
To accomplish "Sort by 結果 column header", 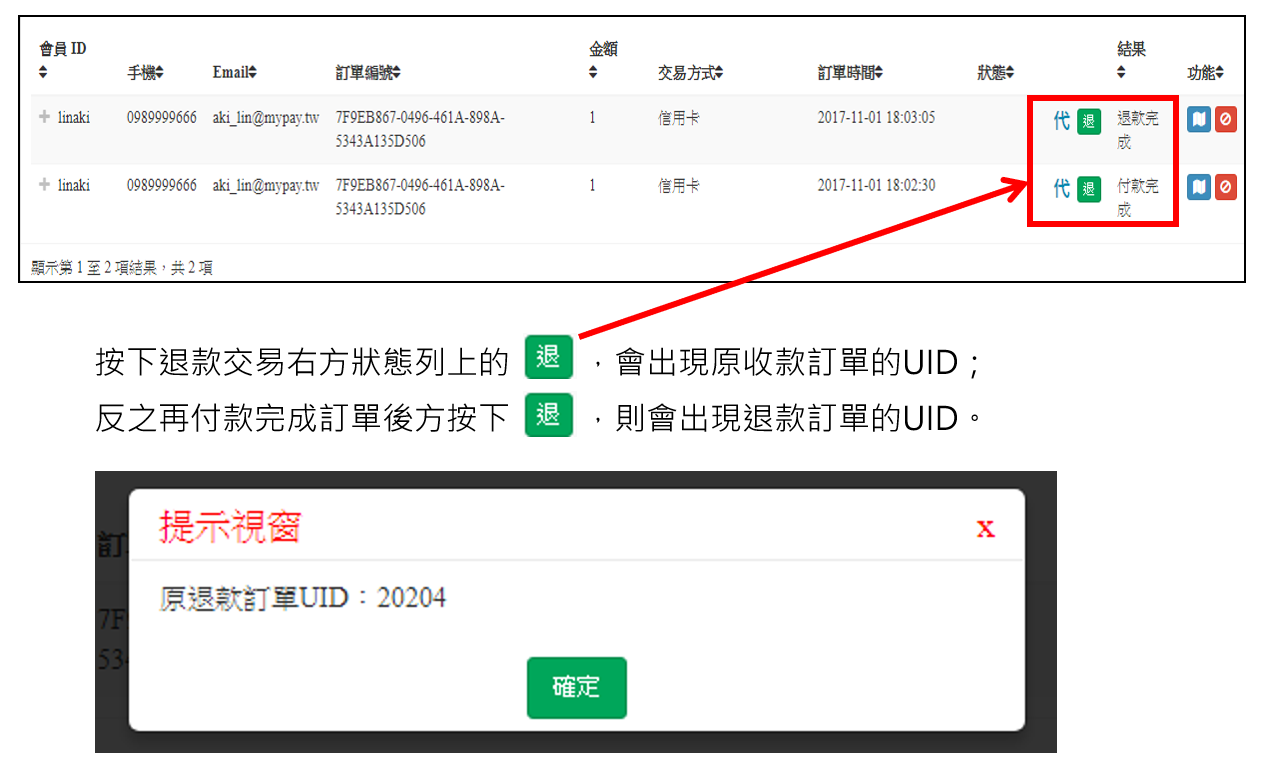I will (1130, 60).
